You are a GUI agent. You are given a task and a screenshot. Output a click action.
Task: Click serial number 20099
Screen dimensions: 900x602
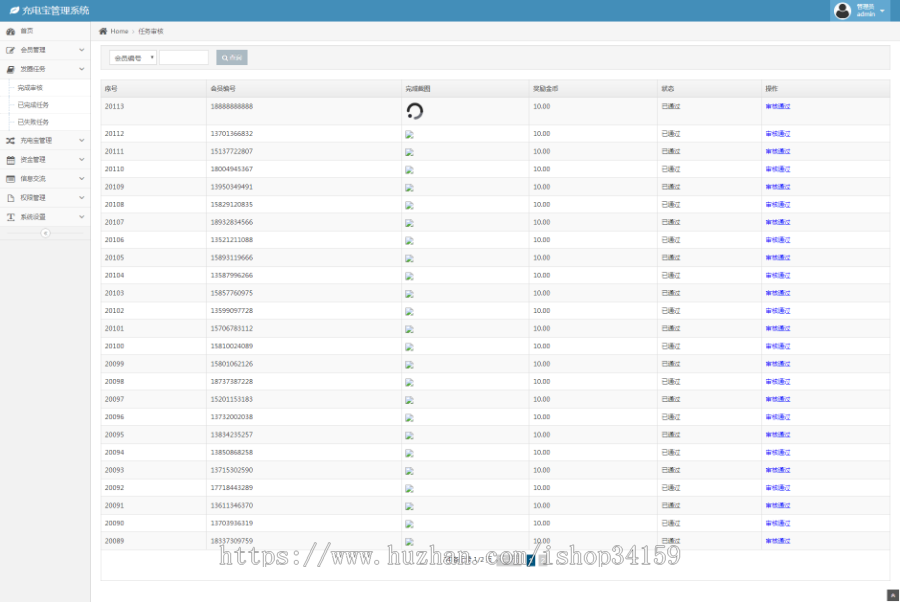coord(114,364)
